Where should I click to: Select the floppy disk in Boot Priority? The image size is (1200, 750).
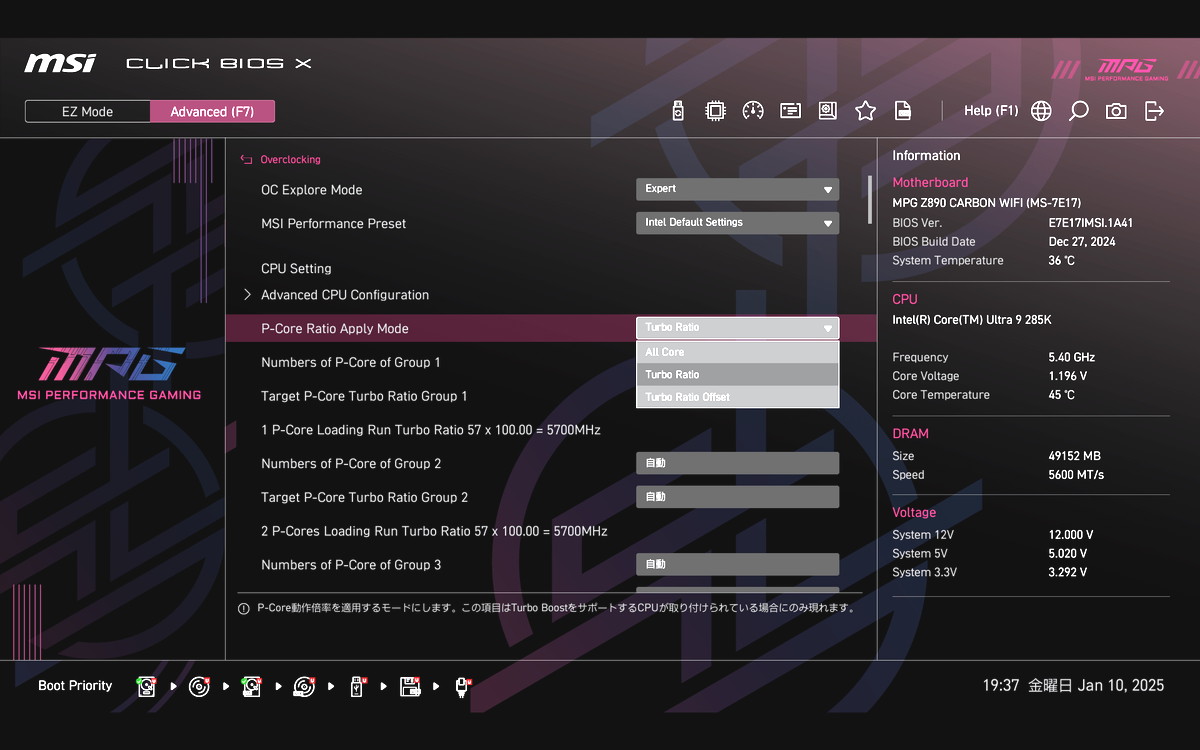[409, 686]
